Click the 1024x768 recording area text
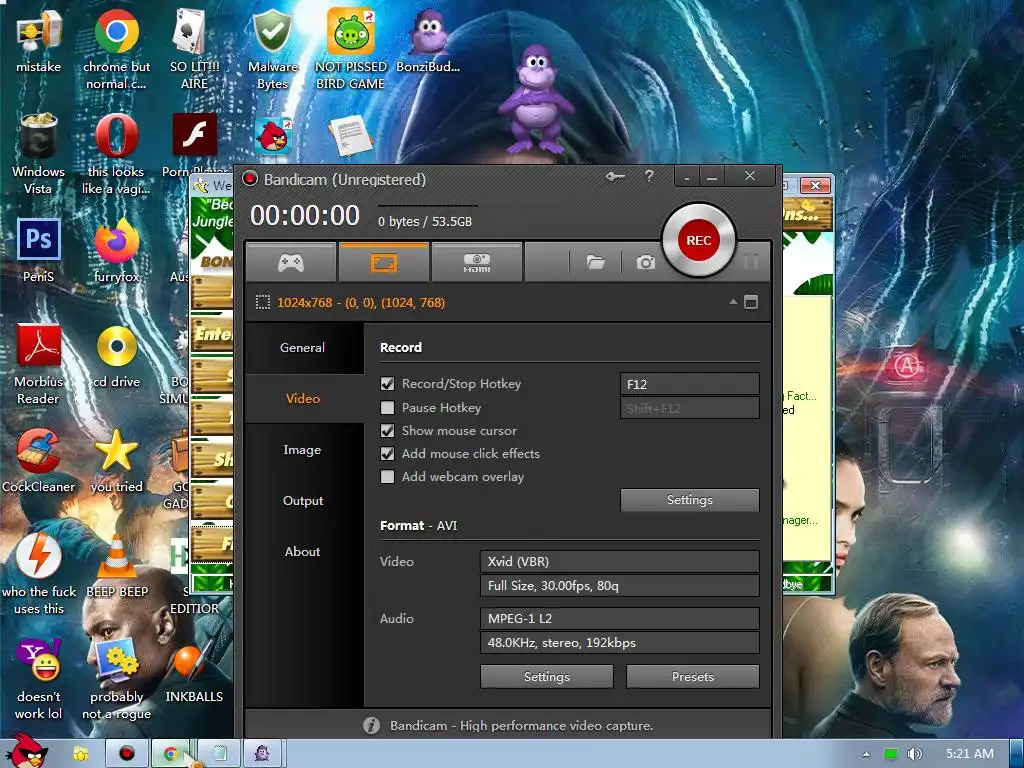The width and height of the screenshot is (1024, 768). tap(361, 302)
